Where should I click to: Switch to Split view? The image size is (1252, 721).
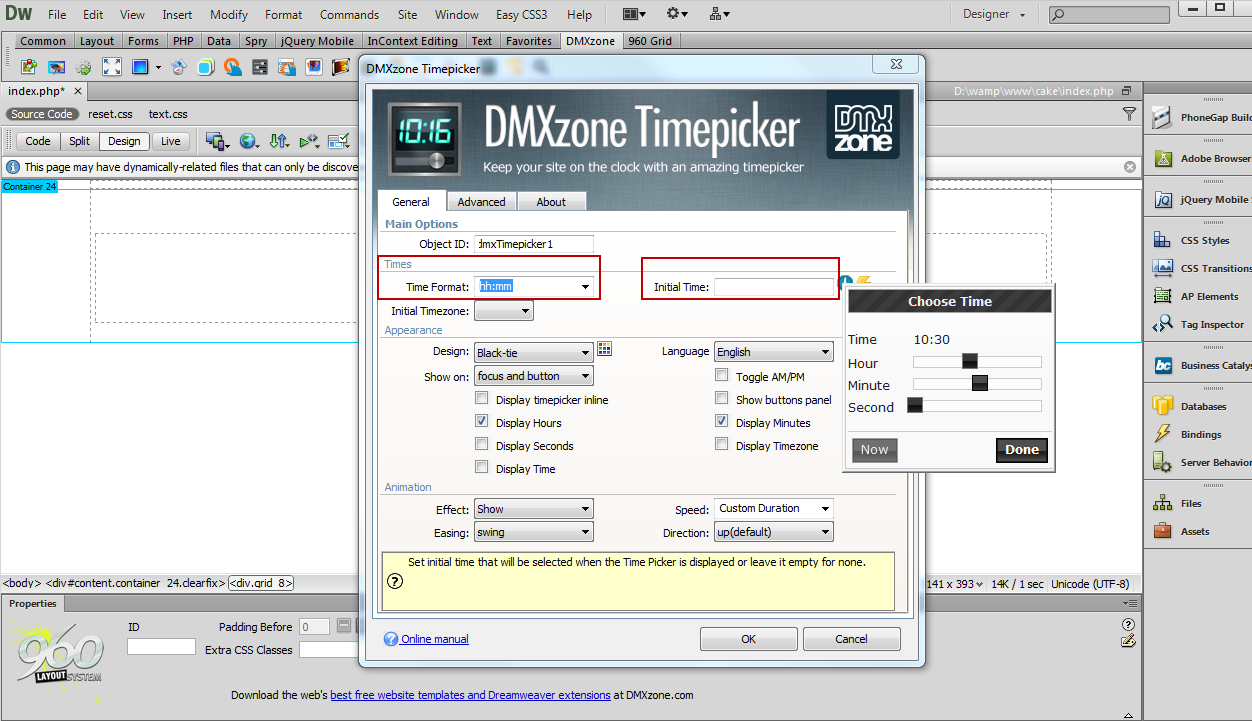[79, 141]
